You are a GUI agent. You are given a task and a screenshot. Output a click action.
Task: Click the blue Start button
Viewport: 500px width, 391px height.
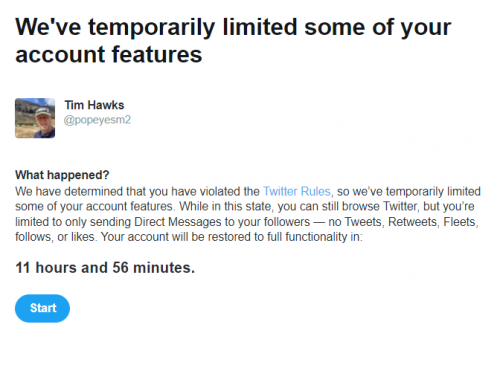42,308
